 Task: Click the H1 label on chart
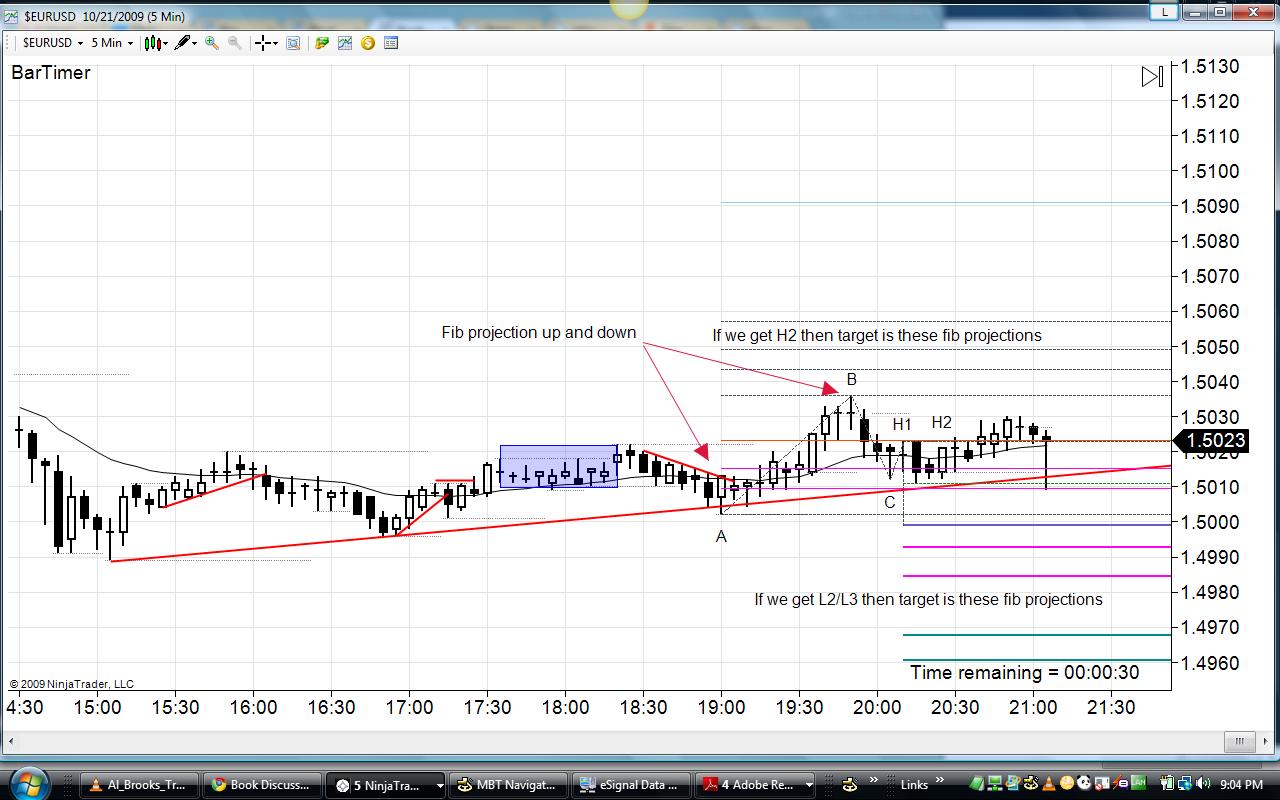(x=902, y=424)
